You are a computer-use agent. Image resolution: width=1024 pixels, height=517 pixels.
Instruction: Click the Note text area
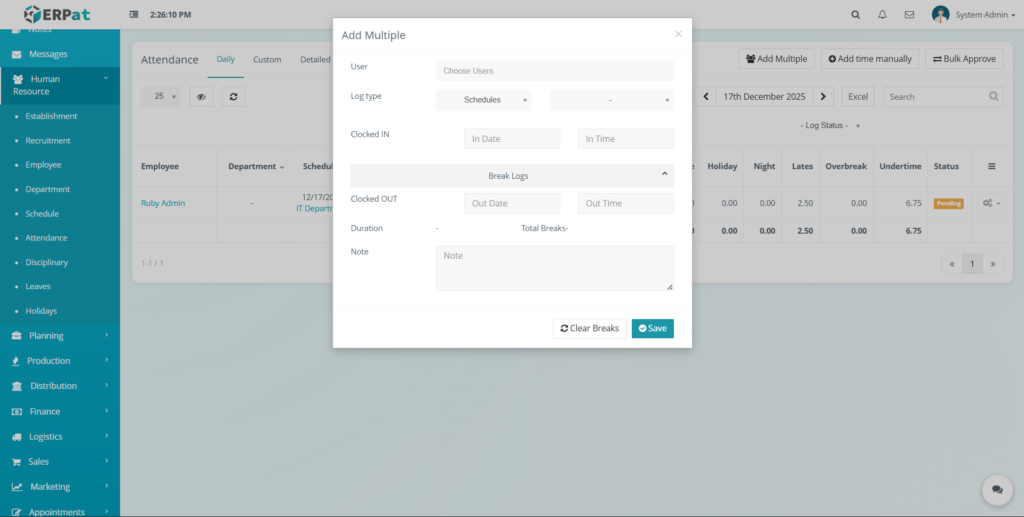(x=554, y=268)
